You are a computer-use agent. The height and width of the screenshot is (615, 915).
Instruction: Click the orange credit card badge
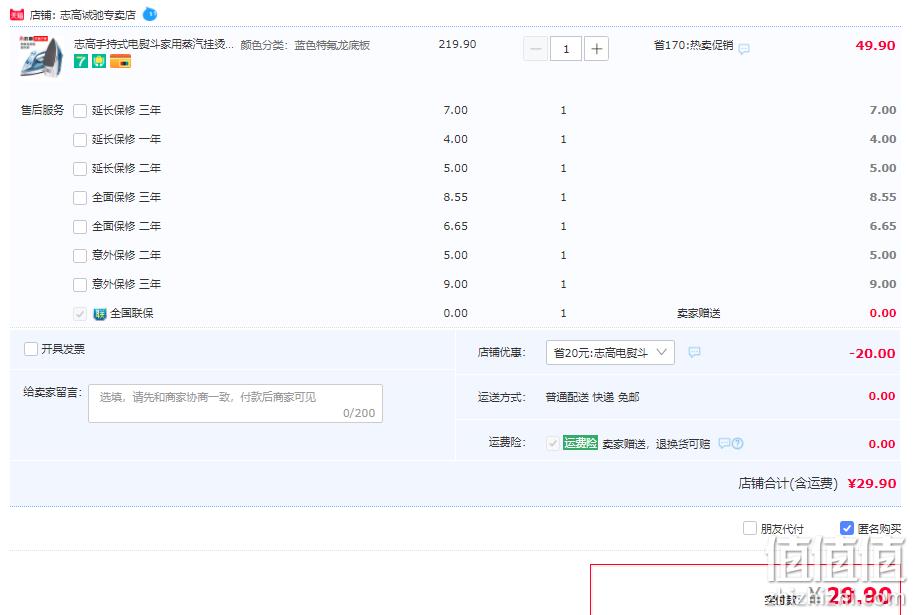click(x=120, y=61)
